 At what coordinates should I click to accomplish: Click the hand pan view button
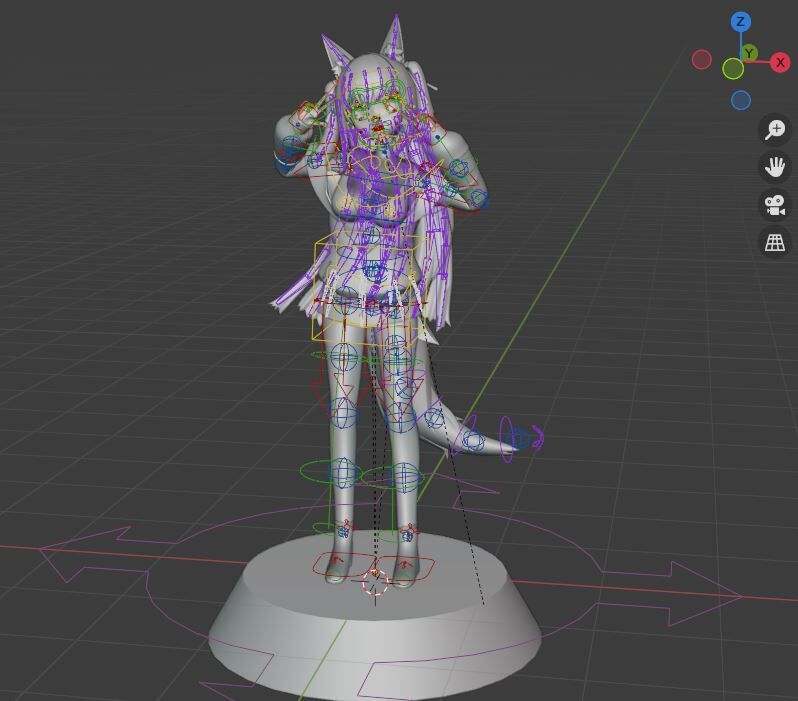[x=775, y=167]
